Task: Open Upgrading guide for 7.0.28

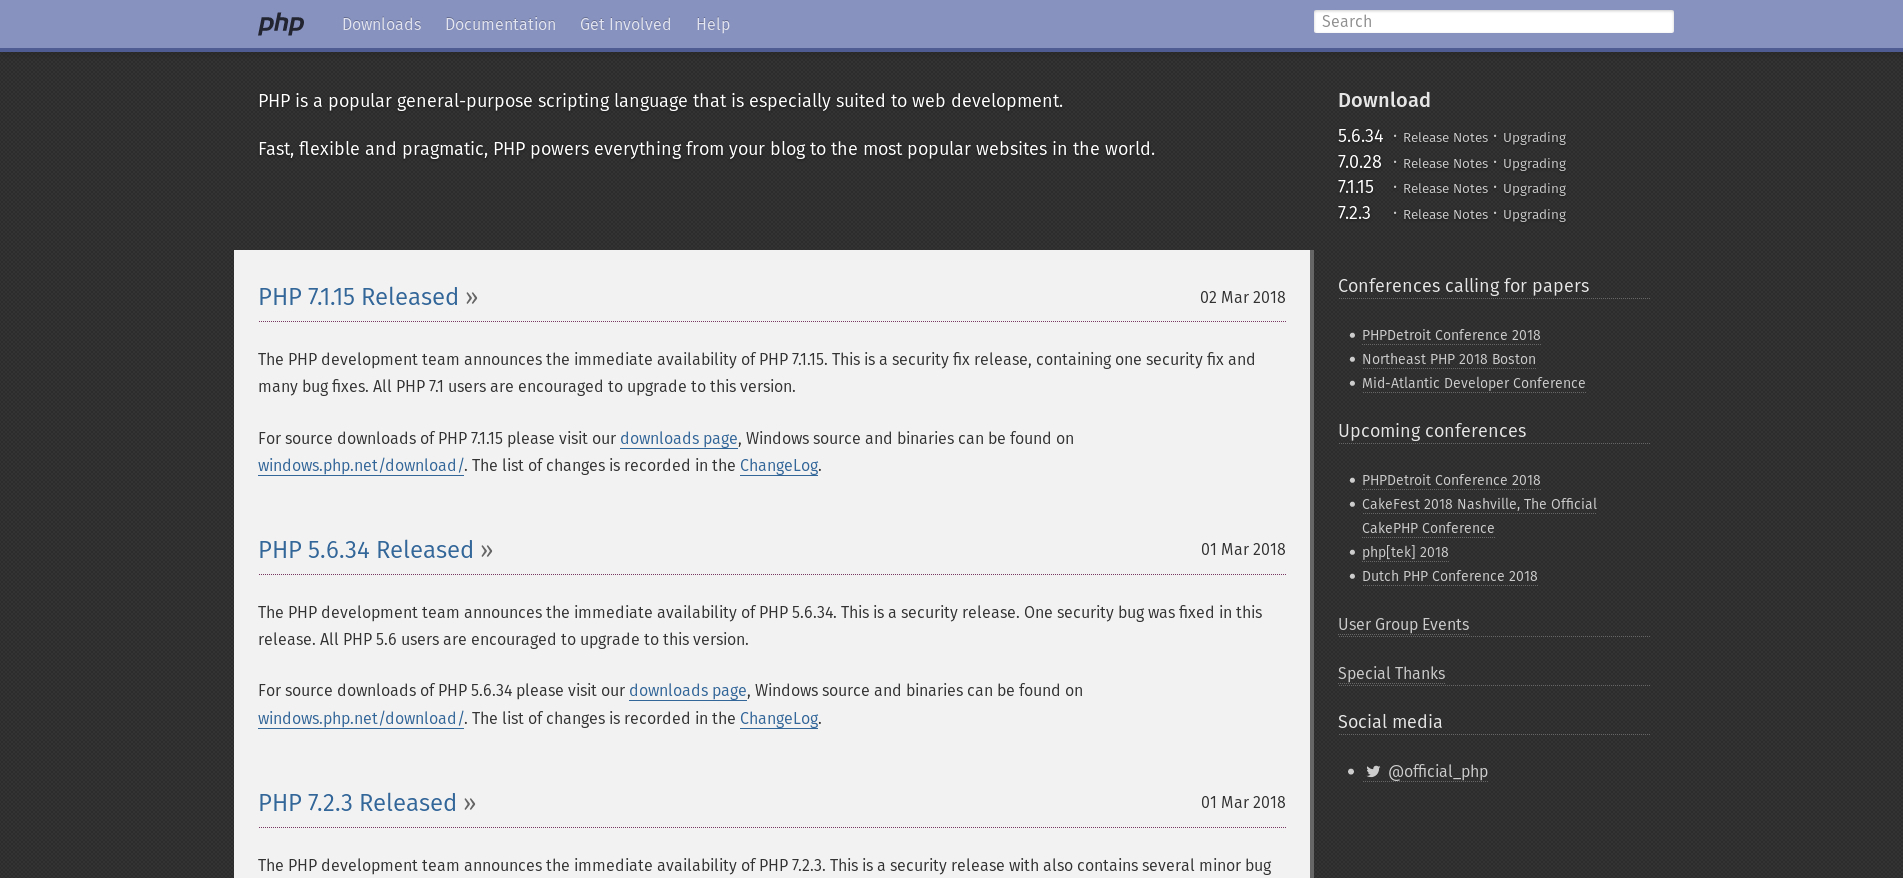Action: pyautogui.click(x=1534, y=164)
